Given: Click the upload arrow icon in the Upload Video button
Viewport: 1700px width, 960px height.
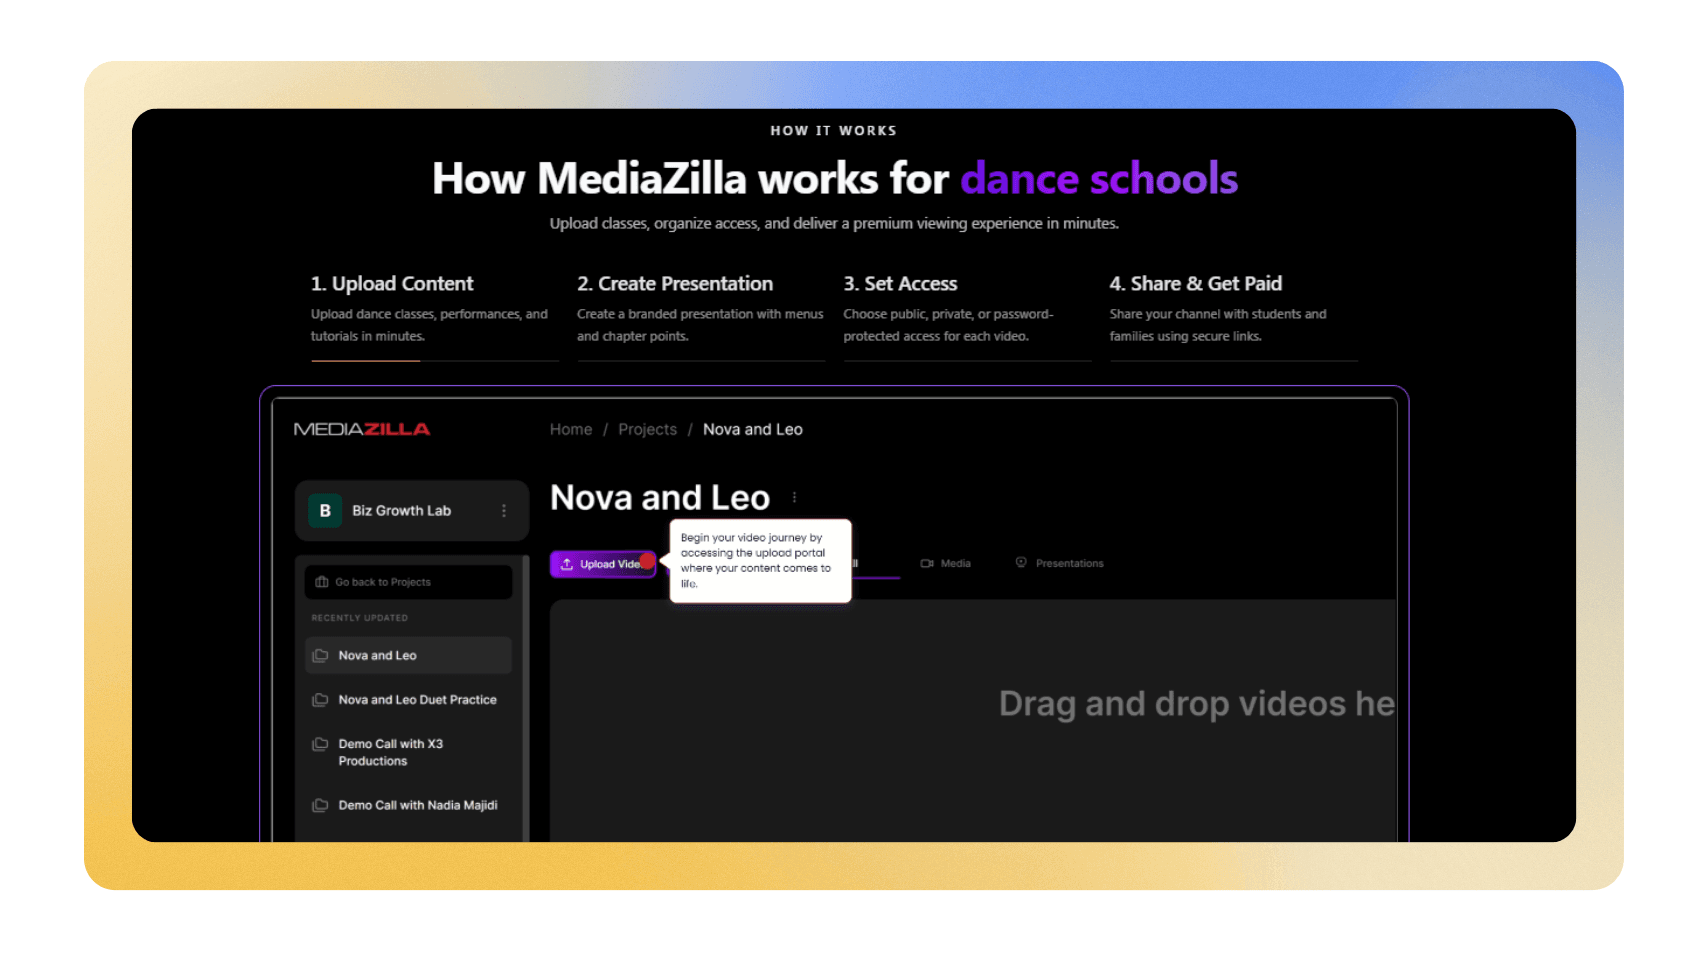Looking at the screenshot, I should [x=567, y=564].
